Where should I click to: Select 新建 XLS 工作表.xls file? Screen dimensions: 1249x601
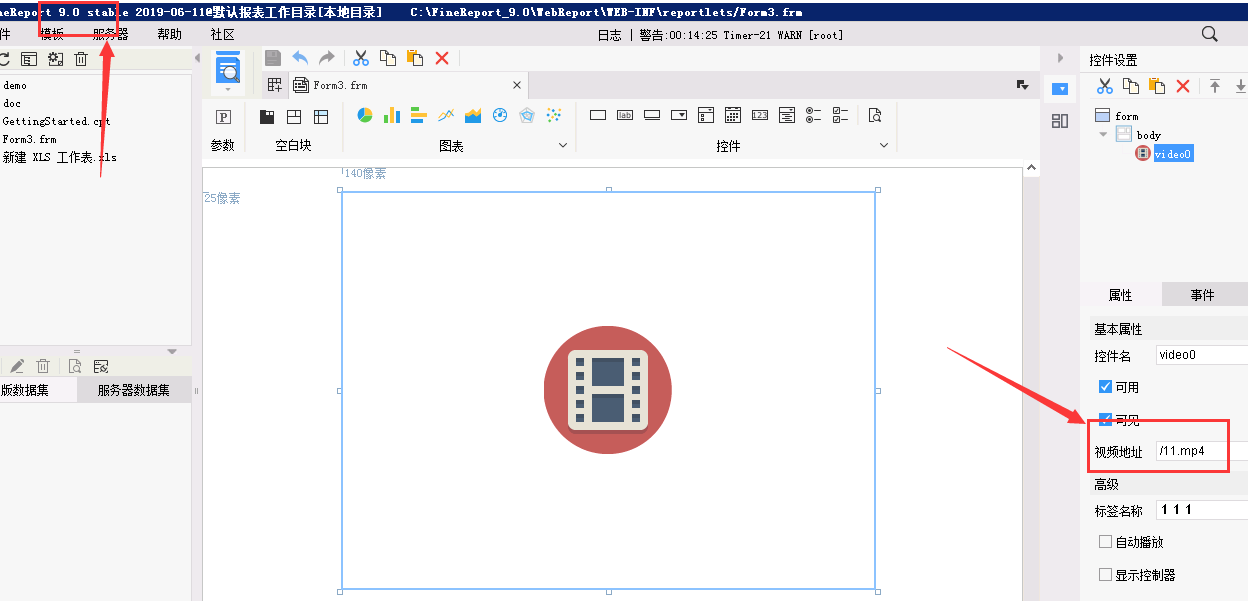click(x=59, y=157)
